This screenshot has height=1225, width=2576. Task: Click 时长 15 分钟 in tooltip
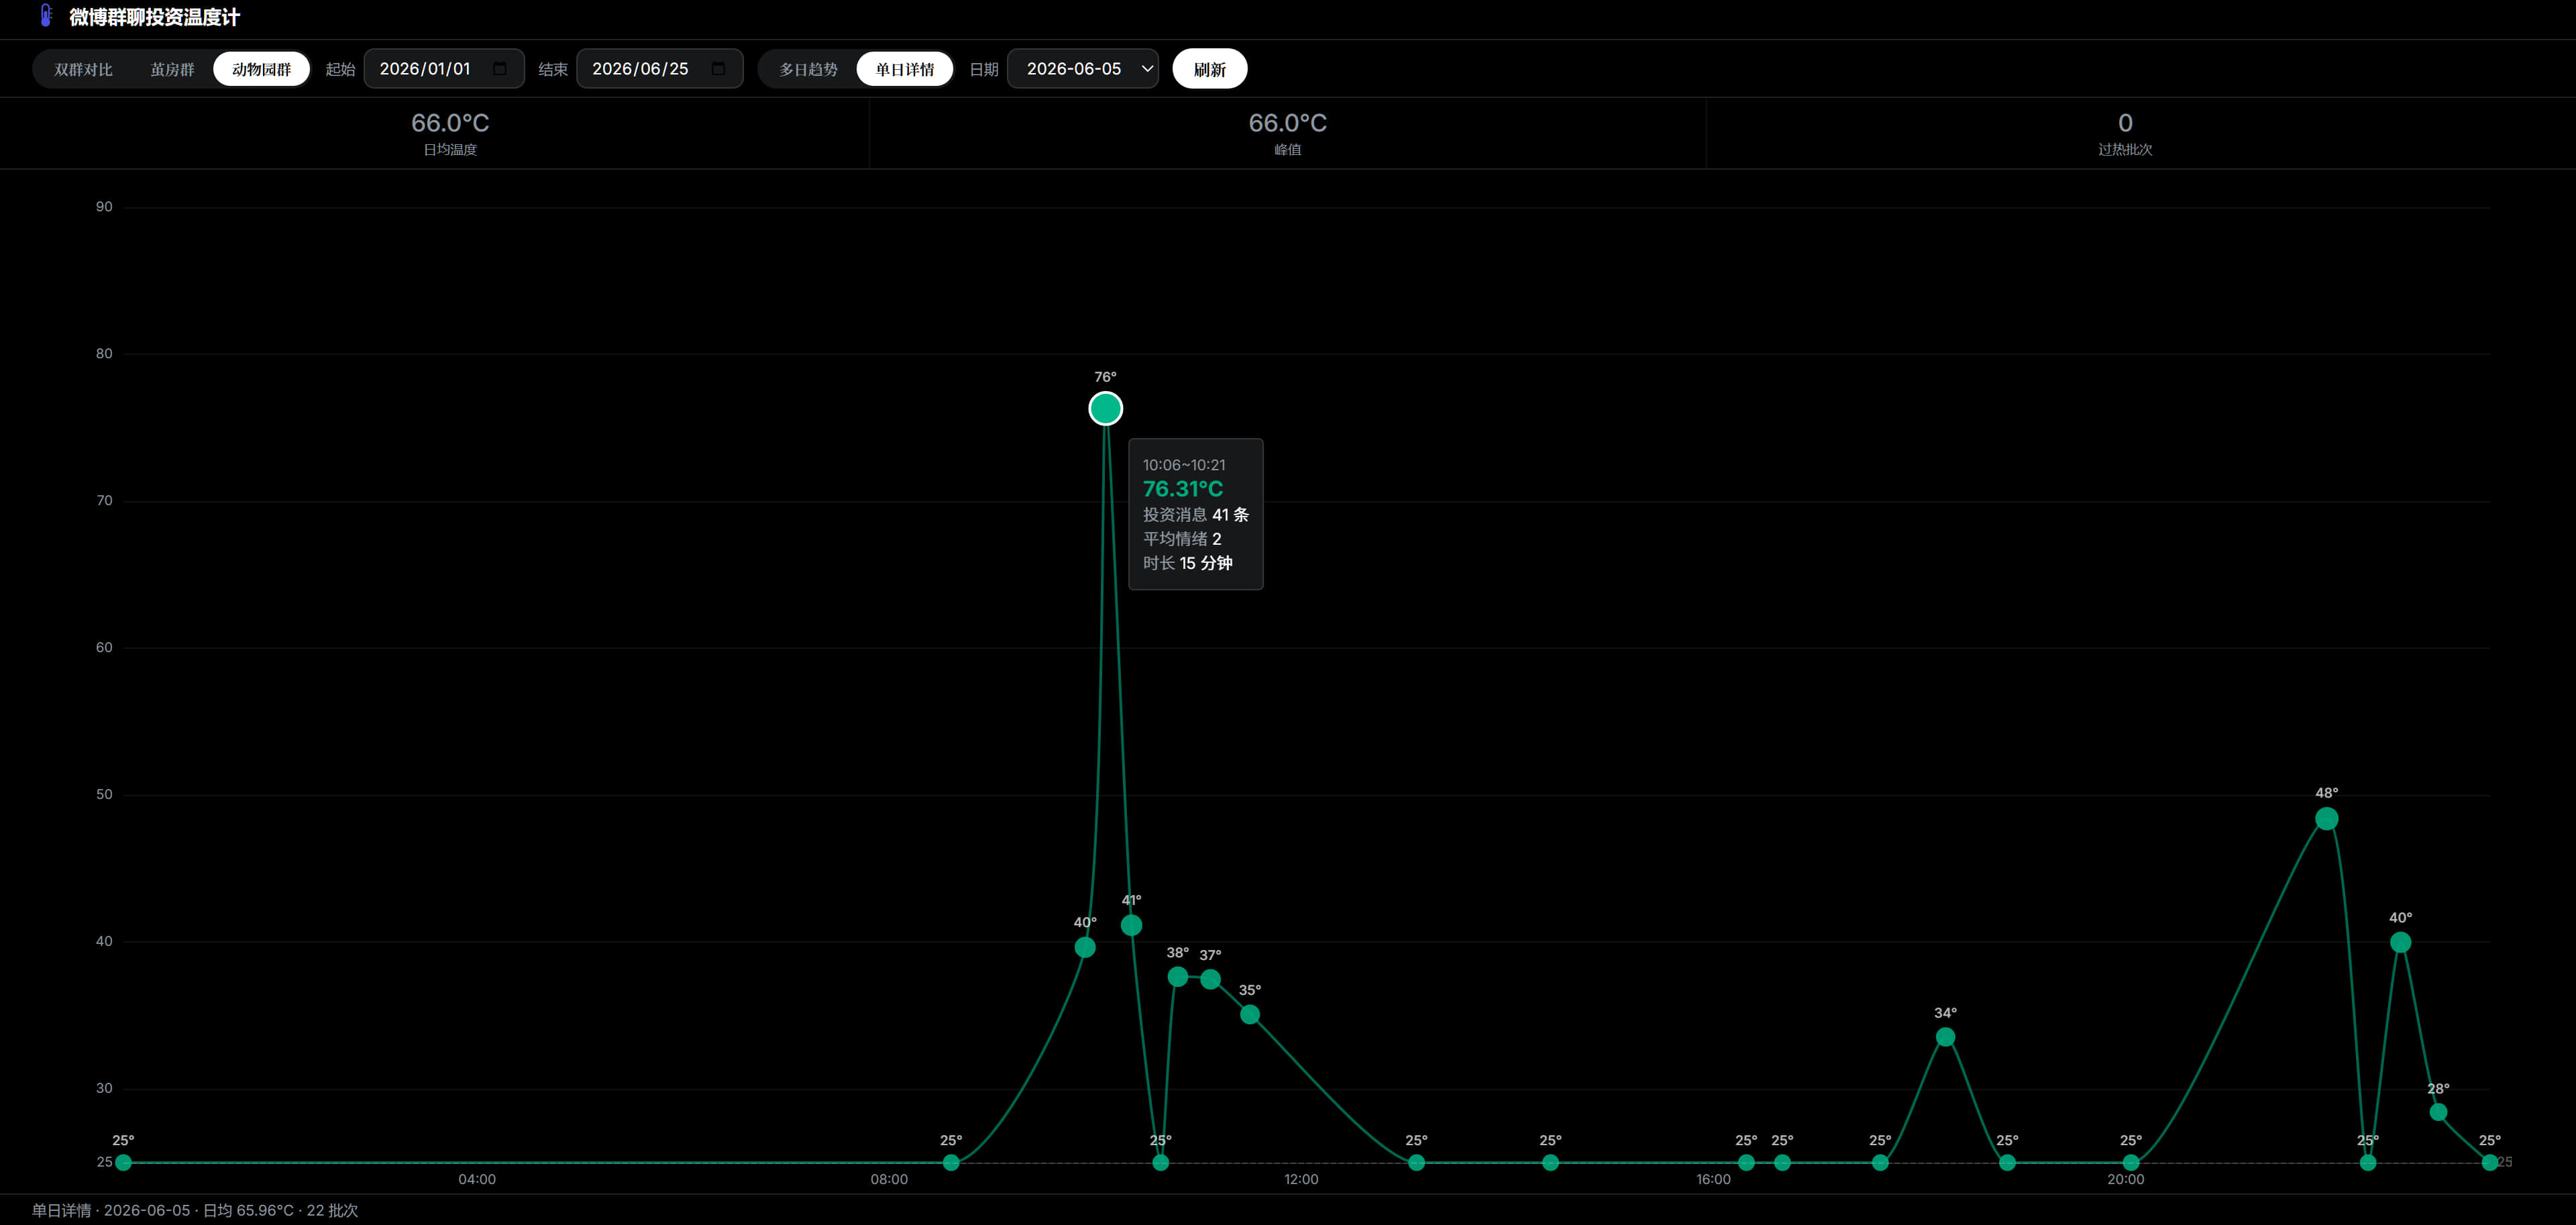[1188, 563]
